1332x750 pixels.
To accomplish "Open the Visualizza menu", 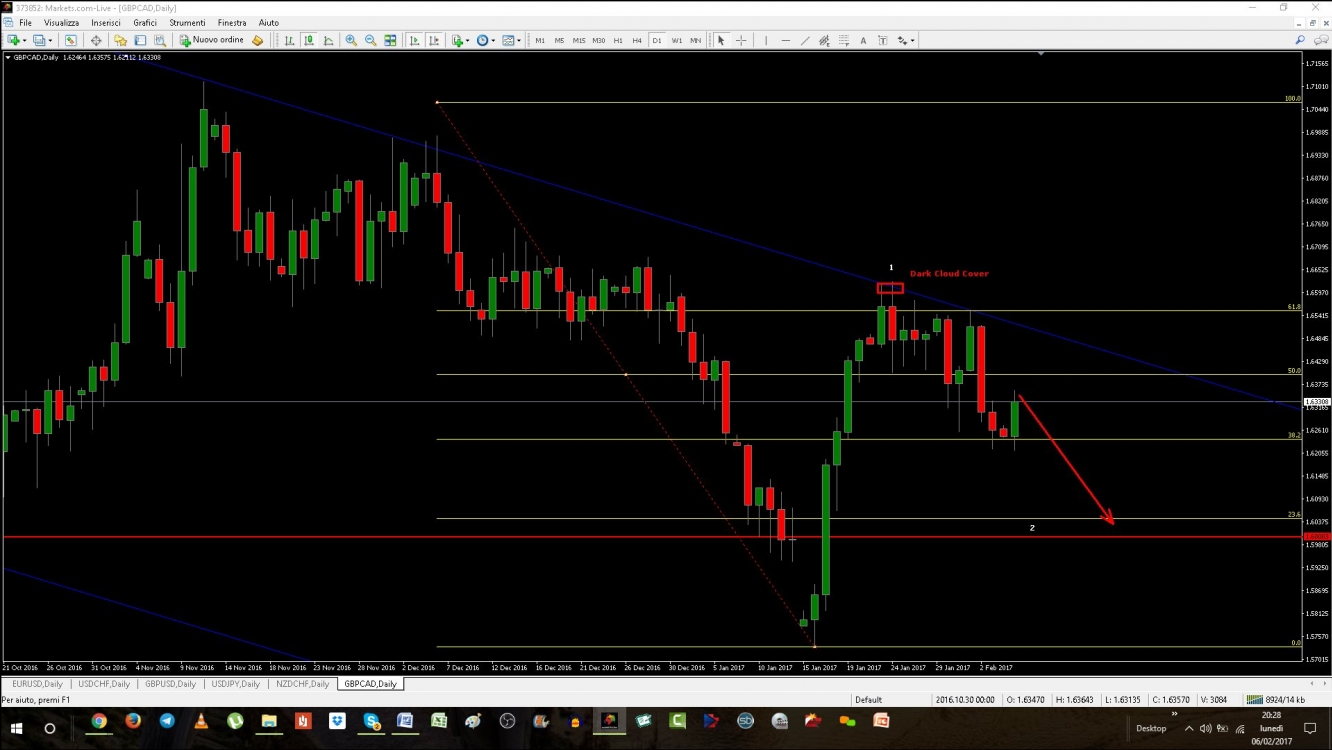I will [x=61, y=22].
